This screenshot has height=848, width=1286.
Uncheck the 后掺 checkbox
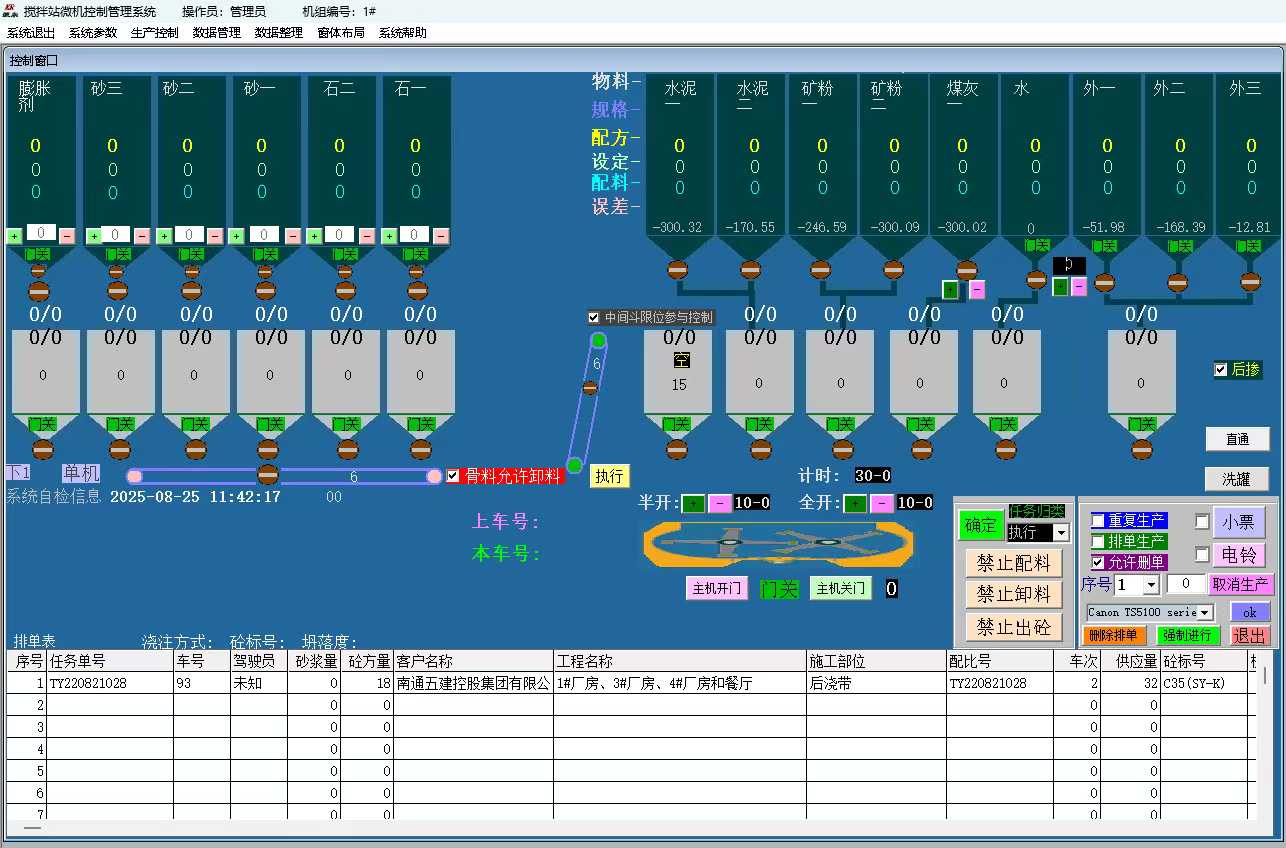pyautogui.click(x=1220, y=370)
